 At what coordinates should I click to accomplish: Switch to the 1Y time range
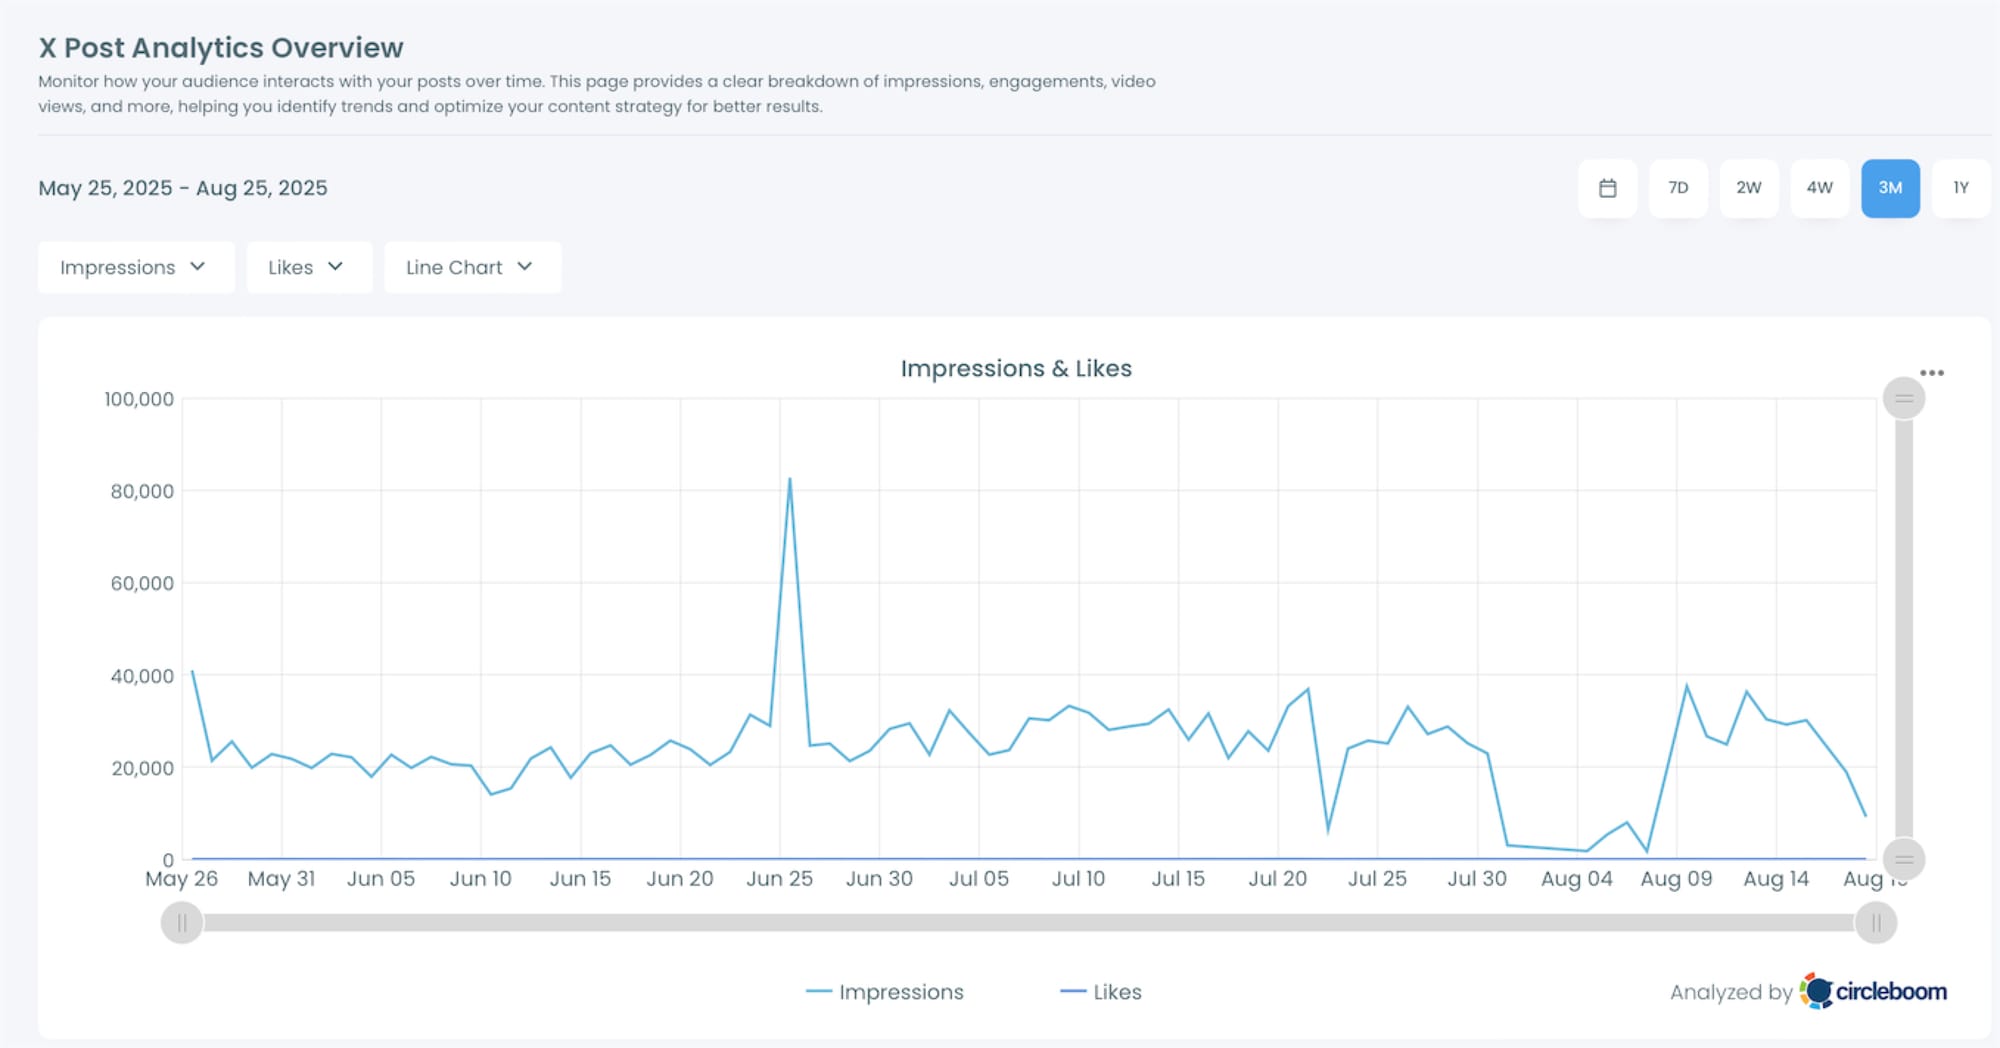click(x=1960, y=188)
